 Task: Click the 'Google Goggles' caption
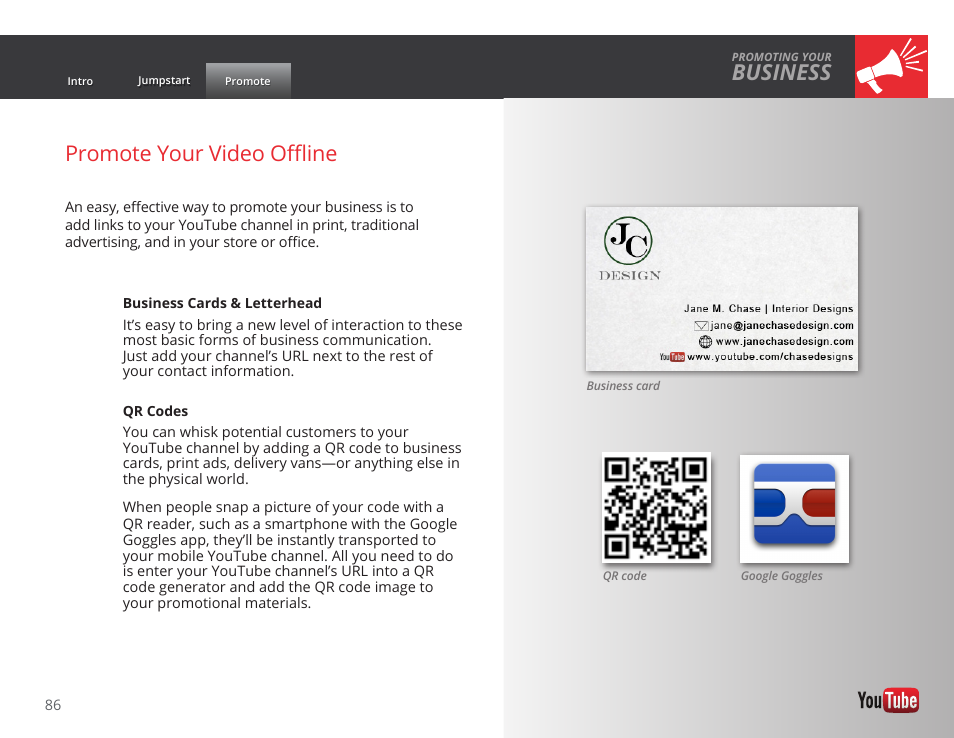[x=781, y=576]
